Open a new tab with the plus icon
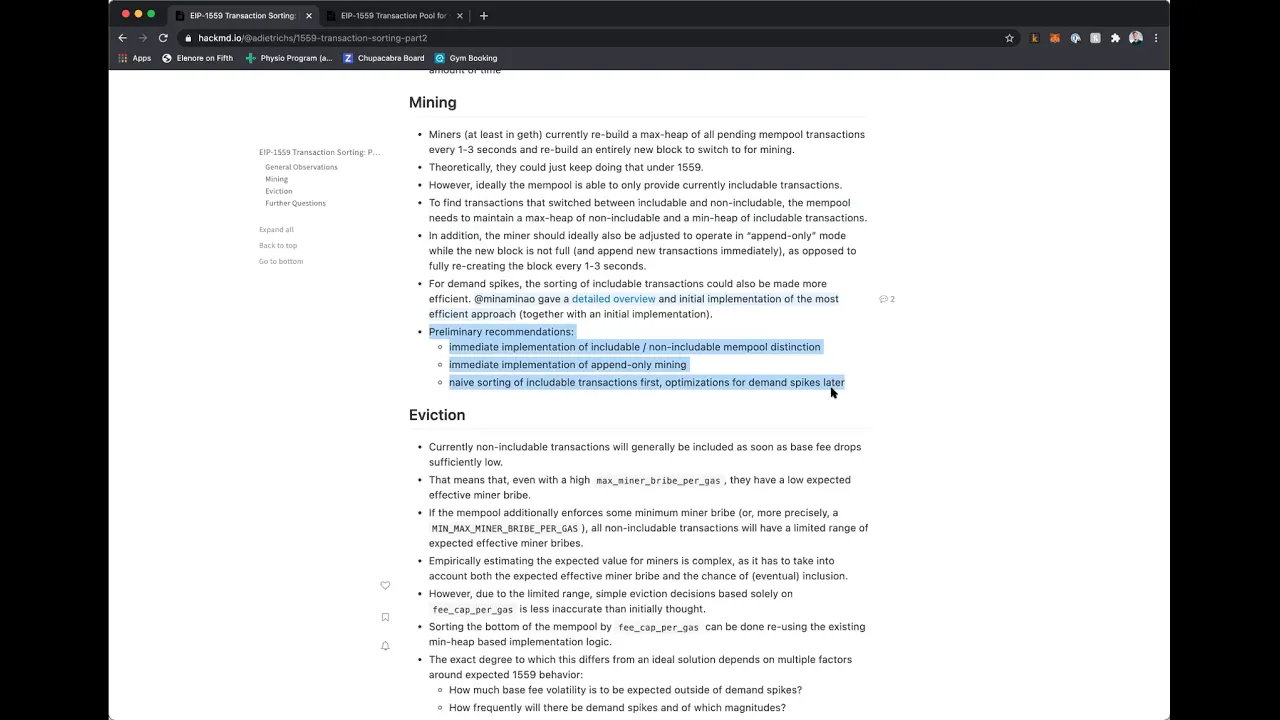Viewport: 1280px width, 720px height. click(483, 16)
